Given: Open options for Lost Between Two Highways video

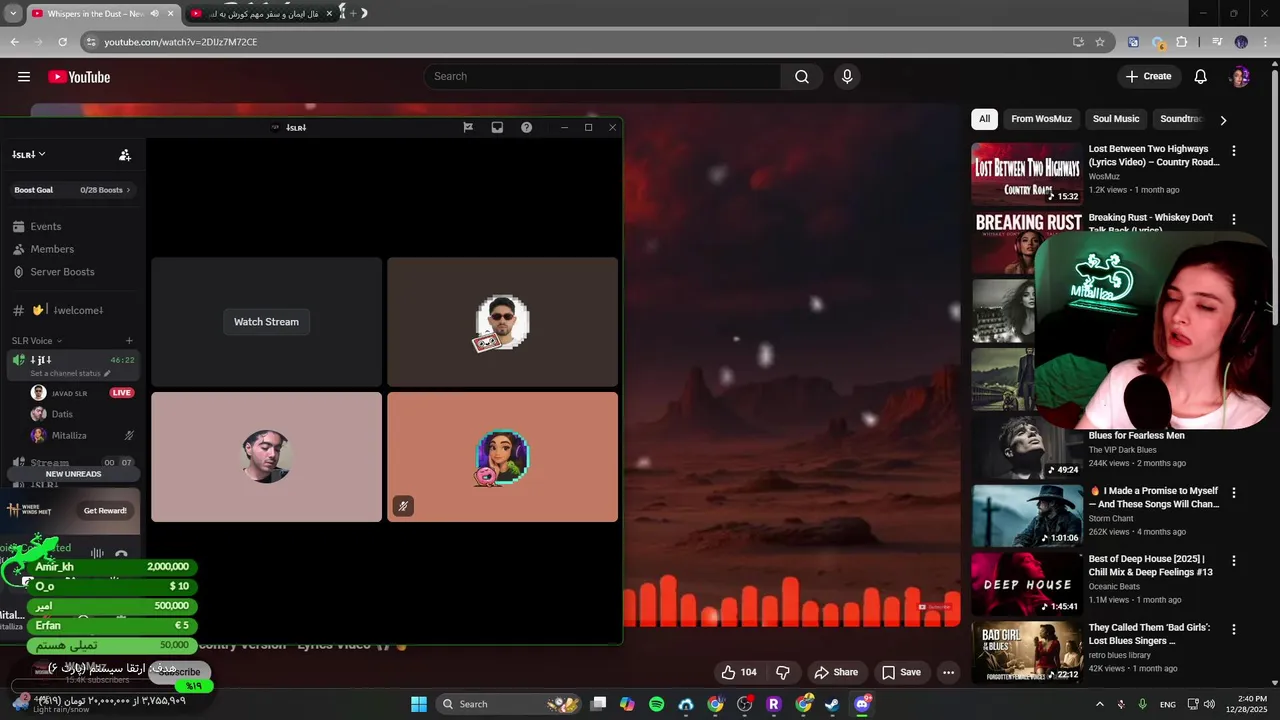Looking at the screenshot, I should pos(1233,151).
